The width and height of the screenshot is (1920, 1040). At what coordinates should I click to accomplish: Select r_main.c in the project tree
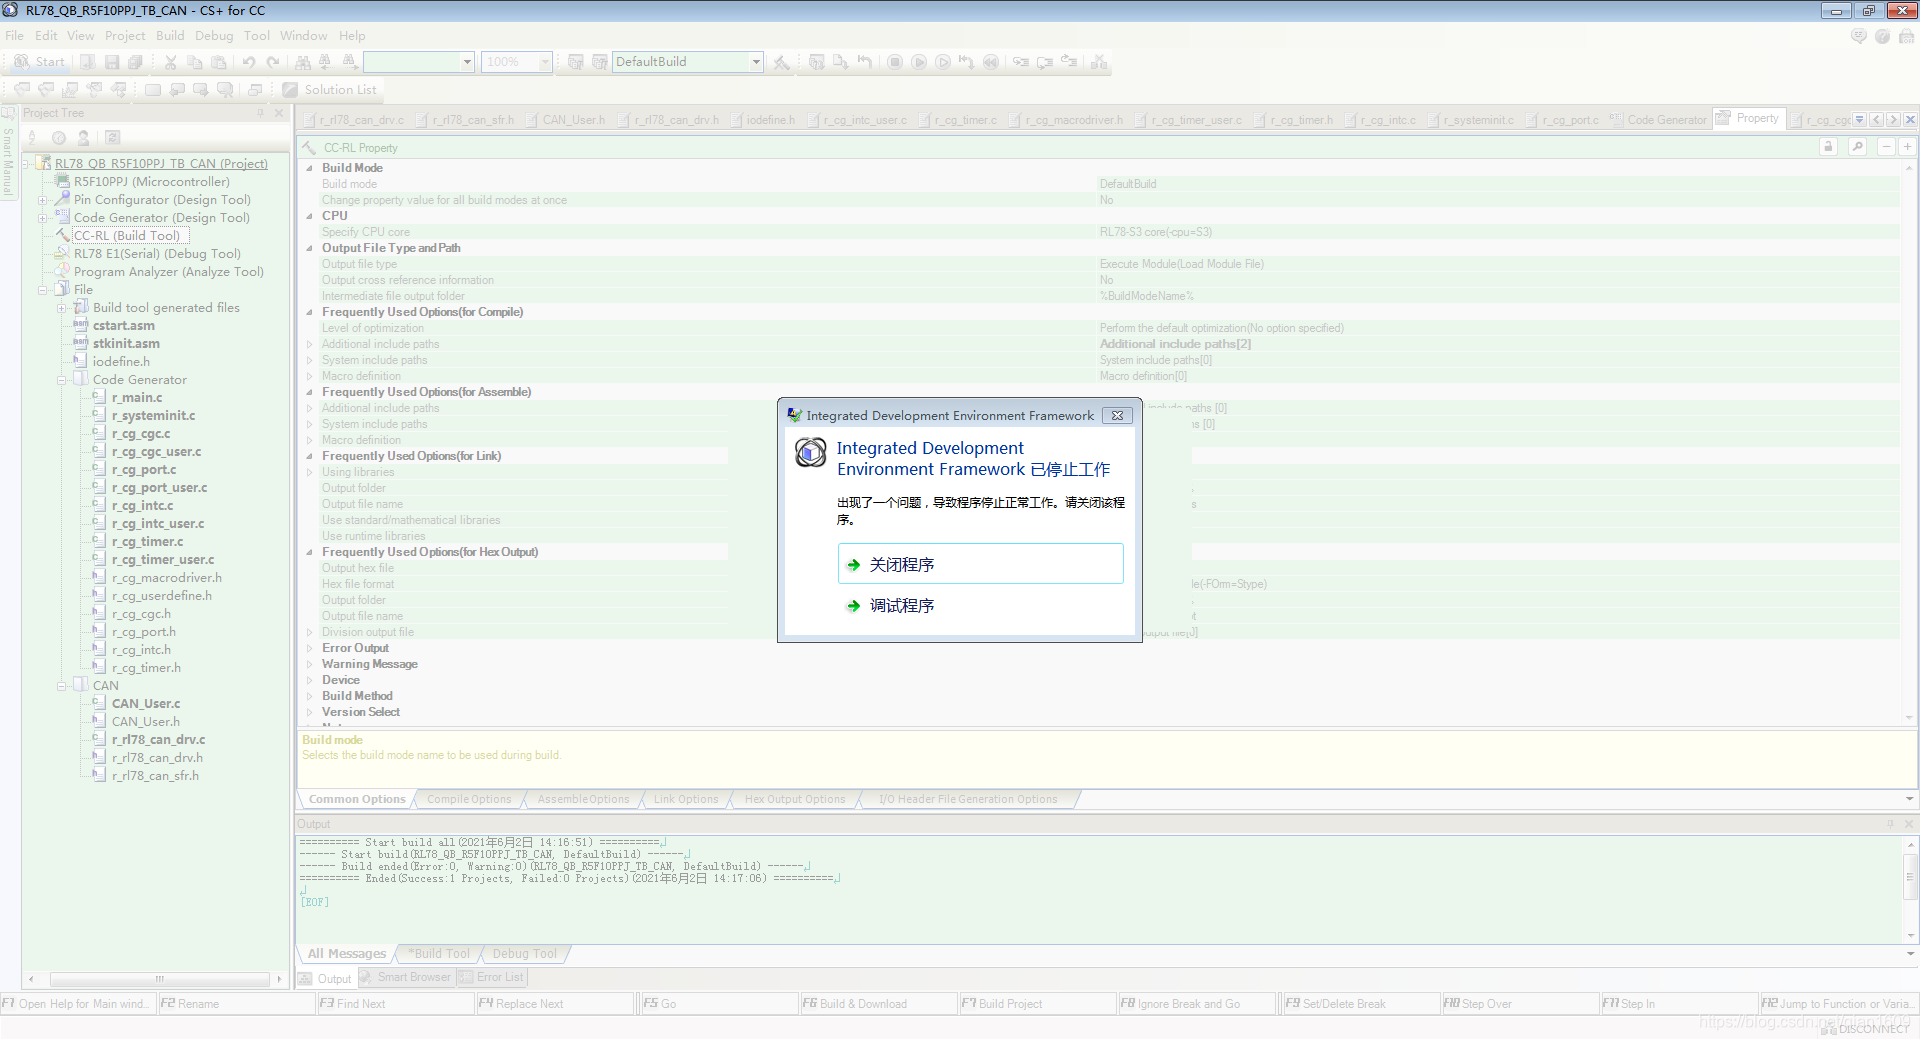[137, 398]
